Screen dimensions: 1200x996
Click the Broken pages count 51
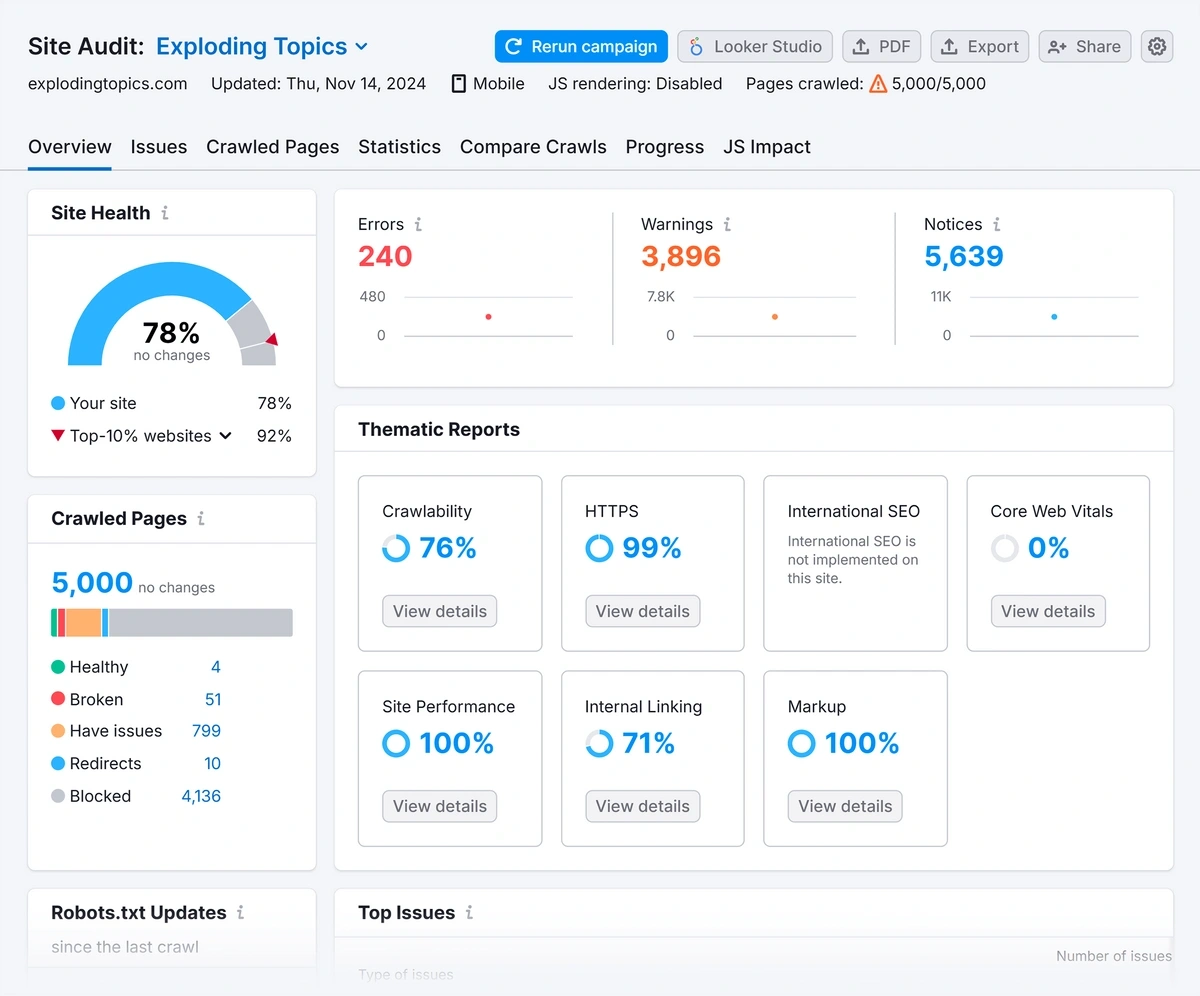click(x=213, y=699)
